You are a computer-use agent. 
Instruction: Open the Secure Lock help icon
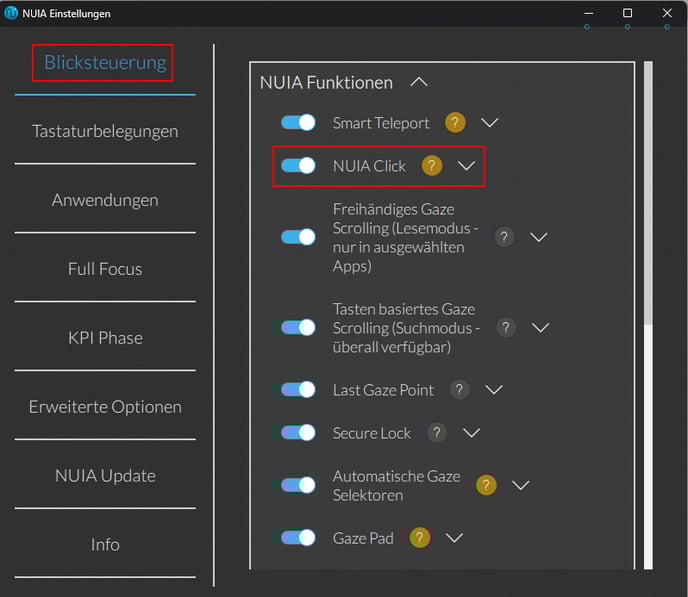[x=437, y=433]
